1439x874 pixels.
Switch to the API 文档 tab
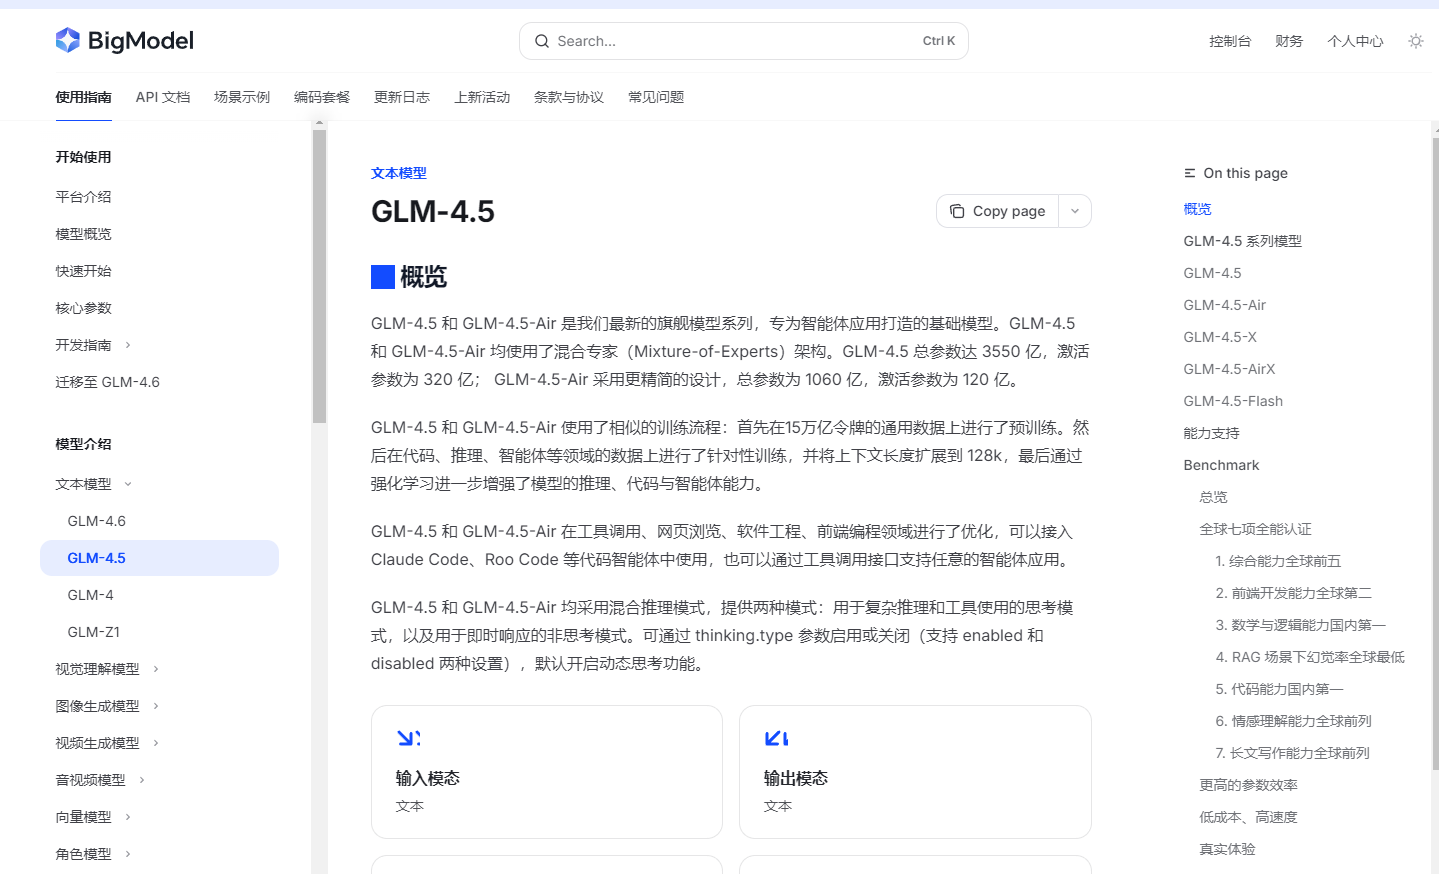tap(163, 97)
